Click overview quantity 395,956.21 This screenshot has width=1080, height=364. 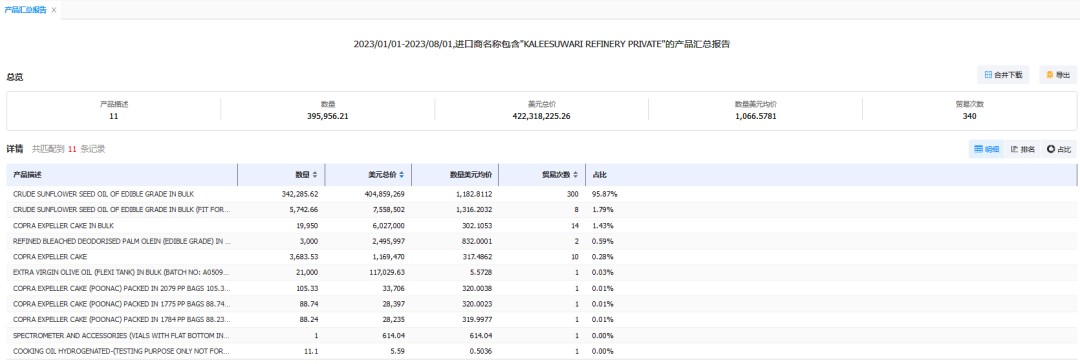[x=328, y=117]
